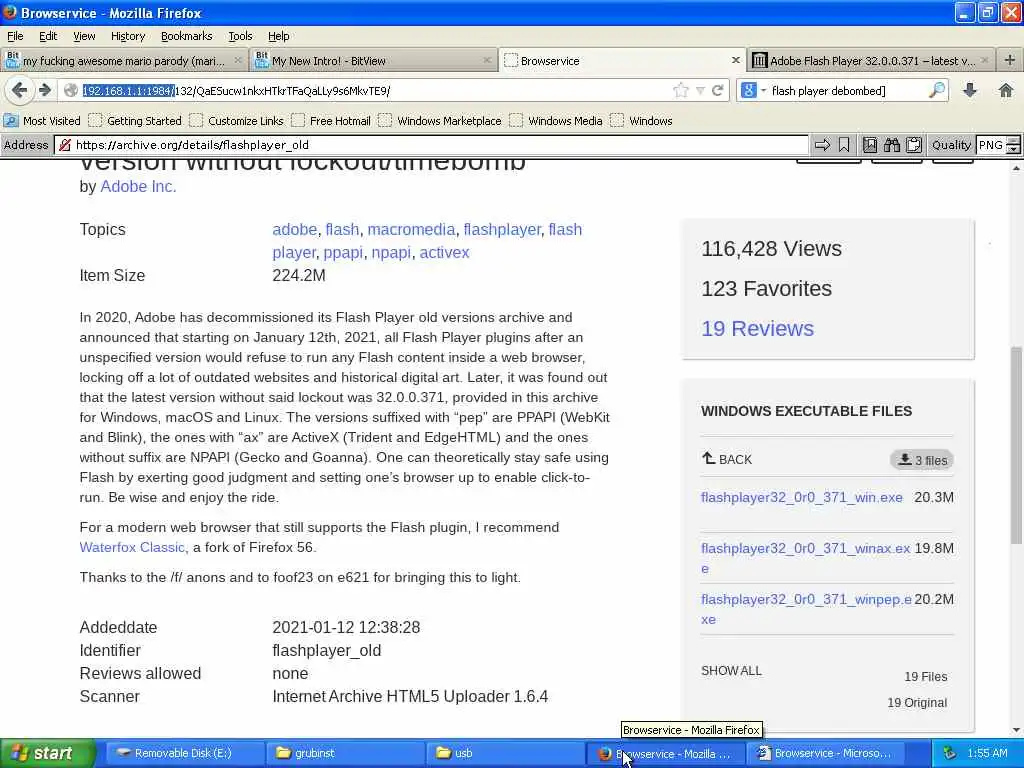Screen dimensions: 1024x768
Task: Reload the page with the refresh icon
Action: coord(717,91)
